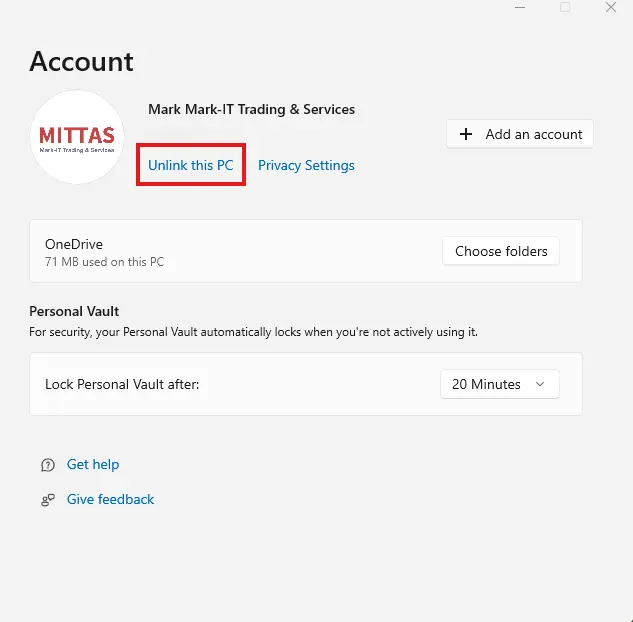Click the Unlink this PC link

191,165
